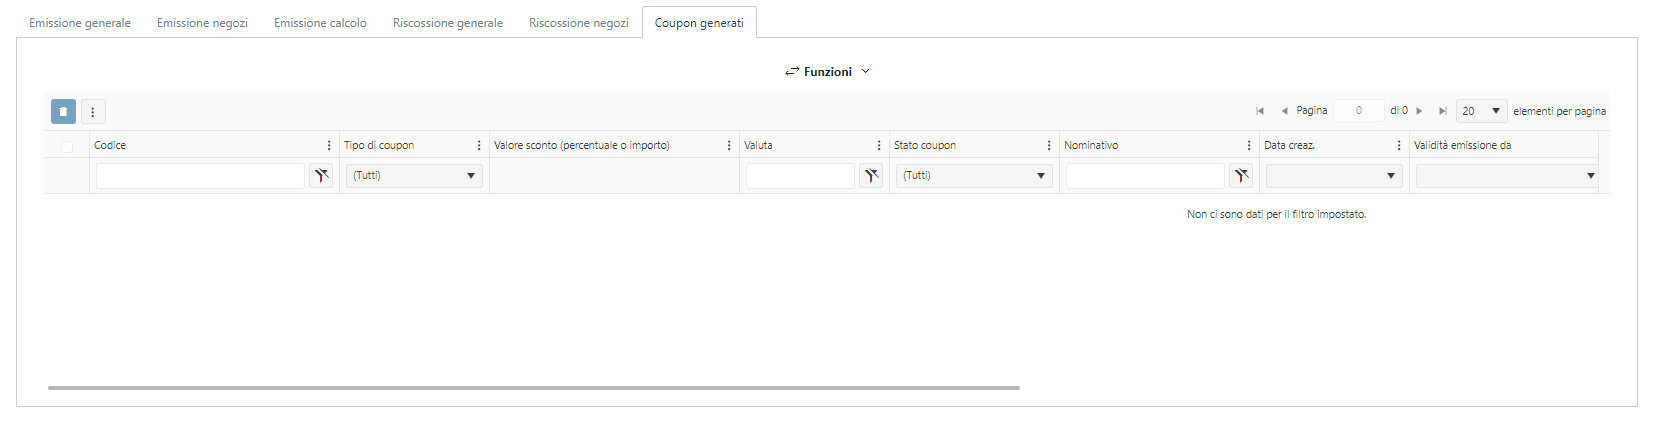1653x424 pixels.
Task: Expand the Tipo di coupon filter dropdown
Action: pyautogui.click(x=471, y=176)
